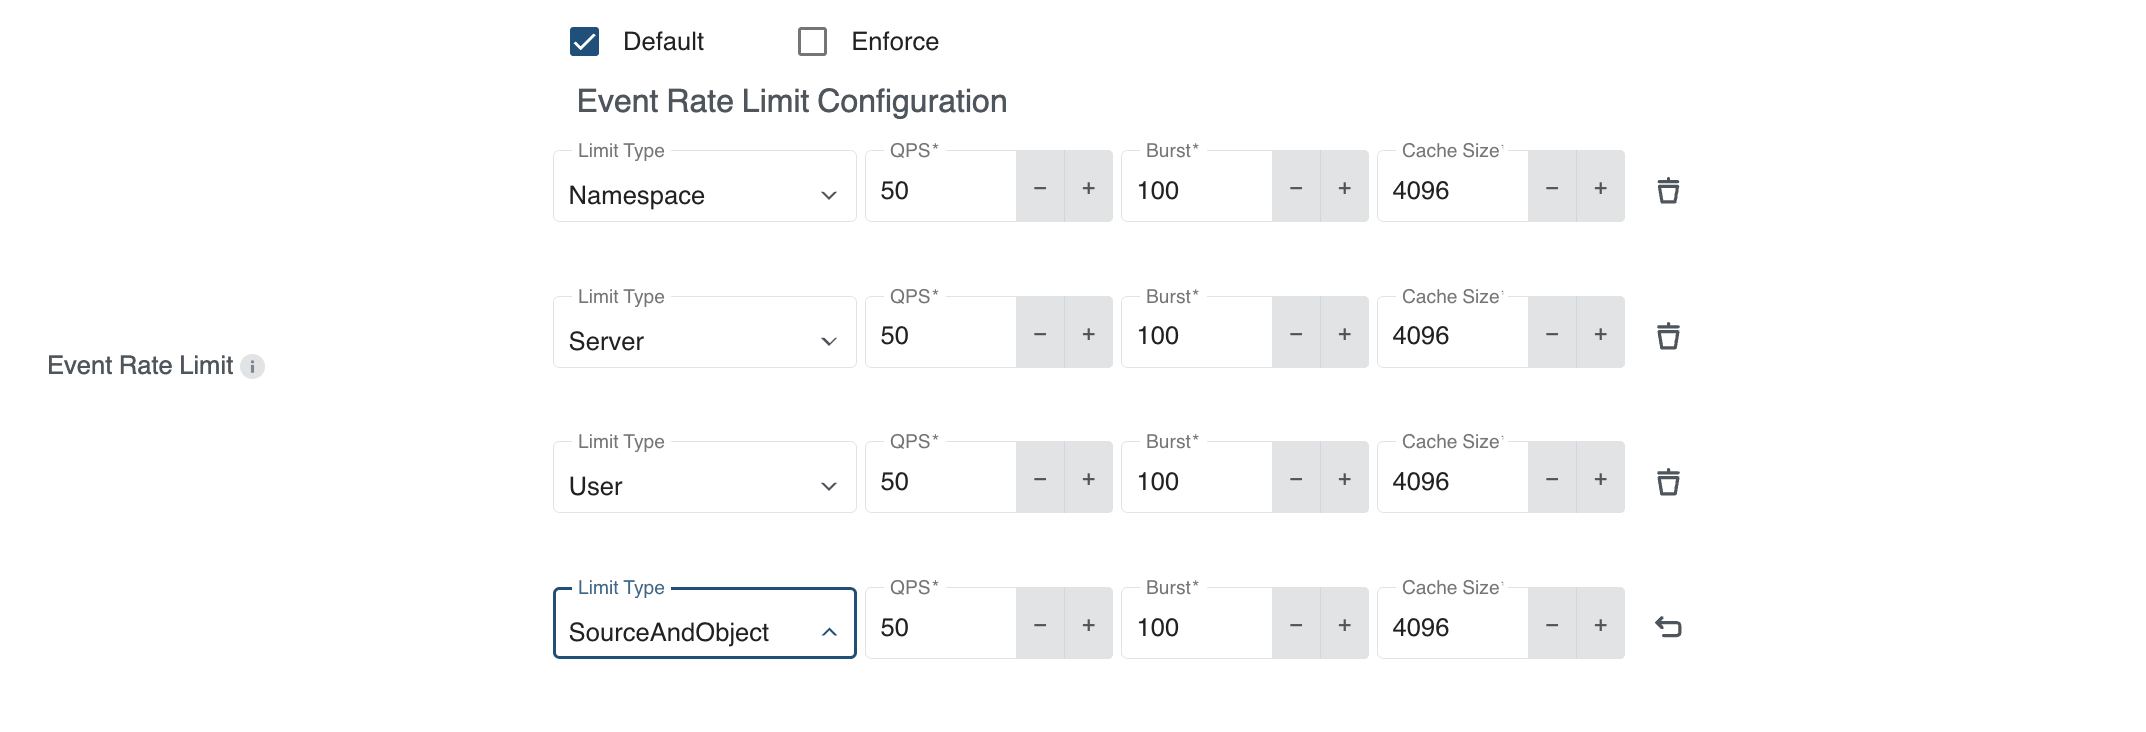Delete the User limit row
The width and height of the screenshot is (2146, 732).
(1667, 482)
